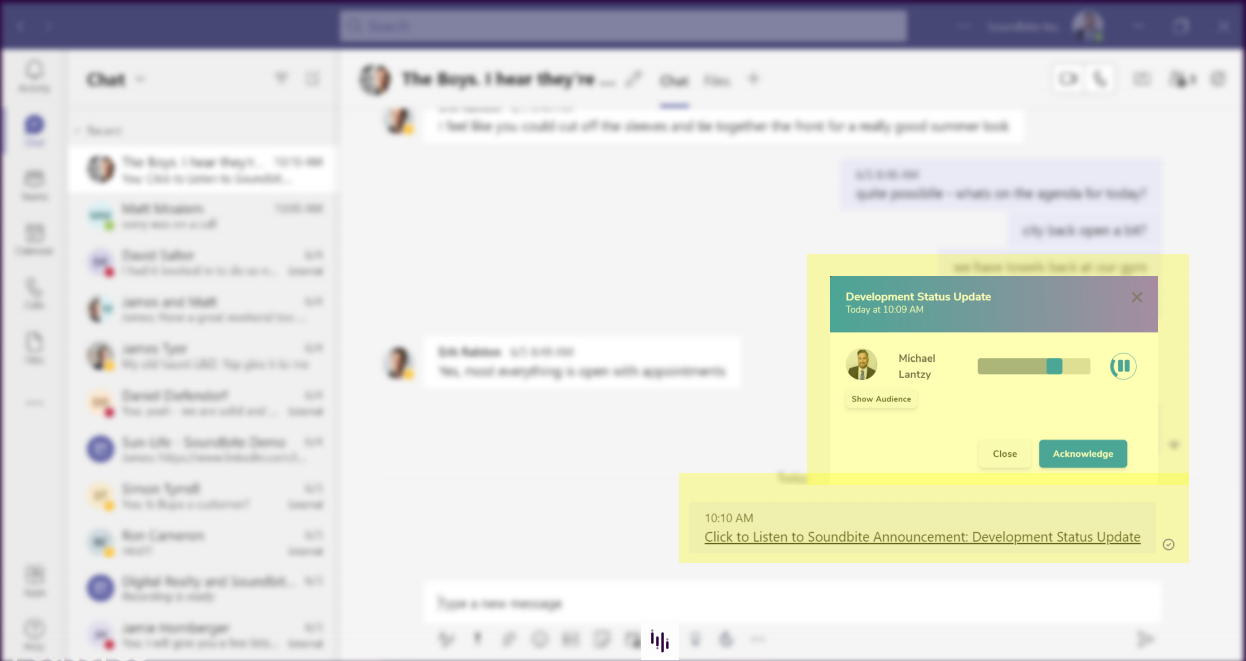This screenshot has width=1246, height=661.
Task: Go back with the title bar arrow
Action: 20,26
